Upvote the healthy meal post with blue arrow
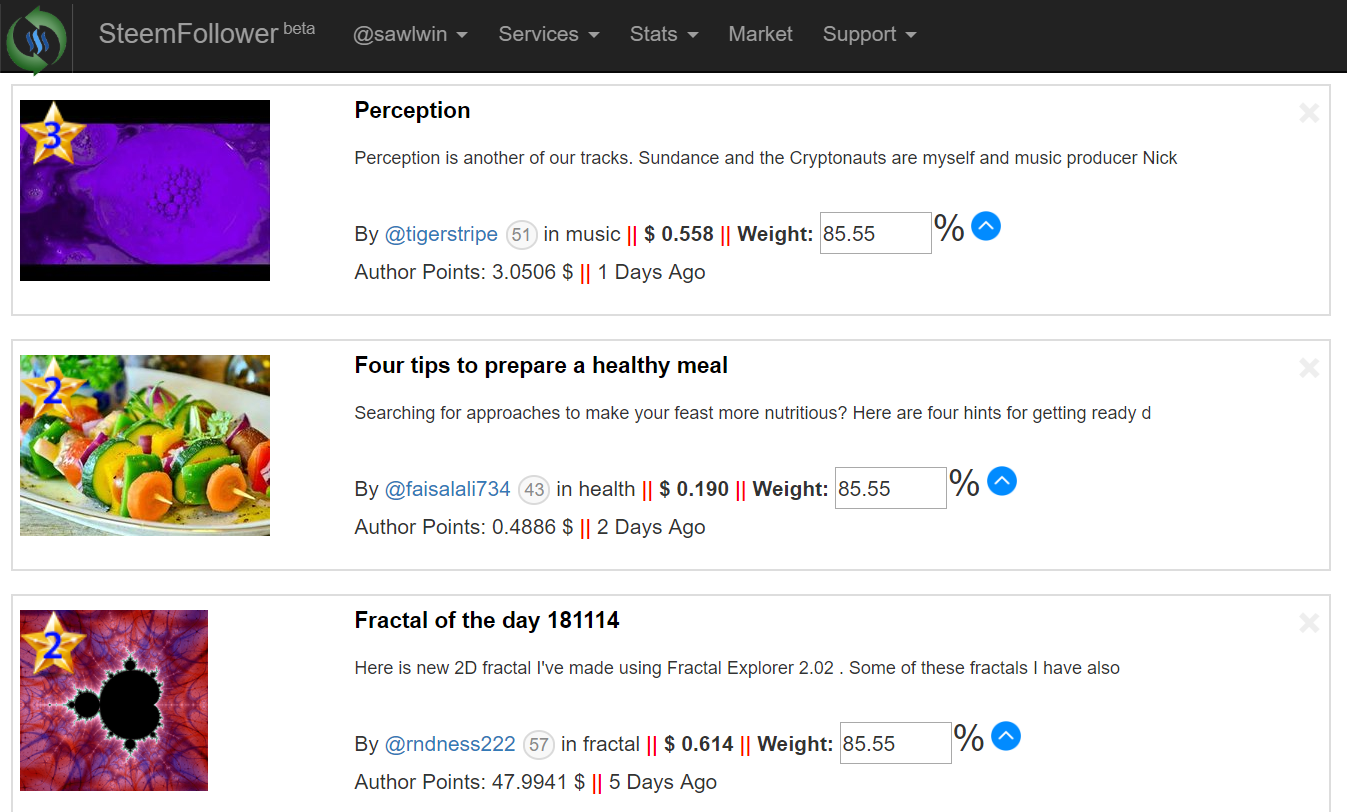 (x=1001, y=482)
